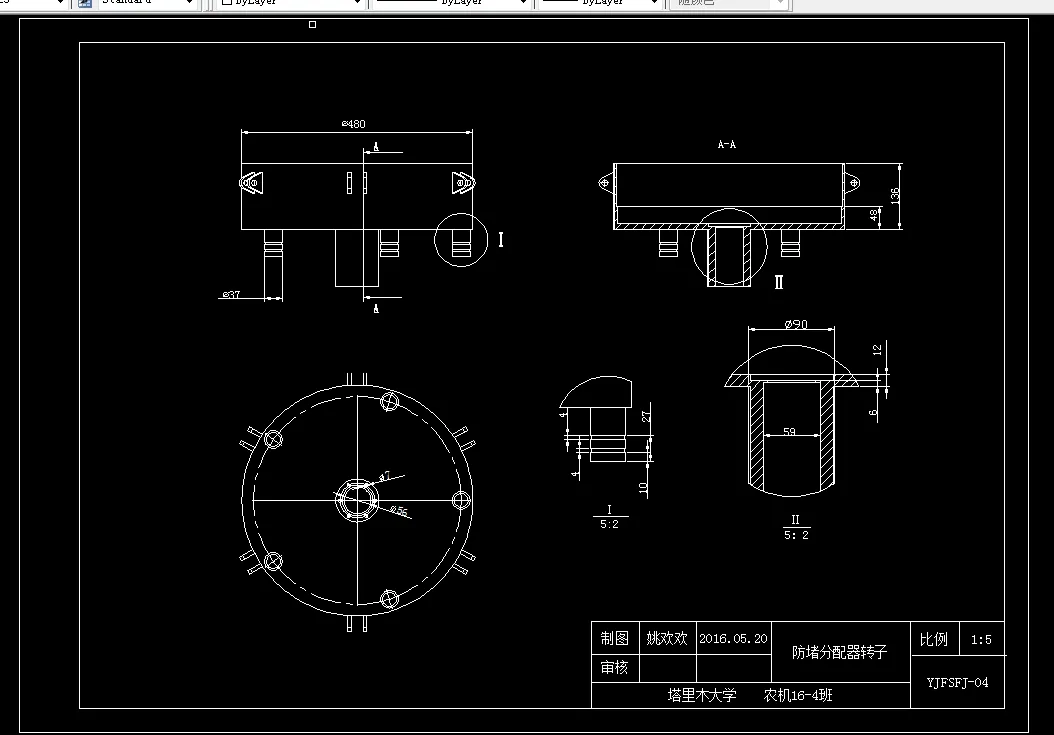
Task: Click the 制图 cell in title block
Action: (614, 638)
